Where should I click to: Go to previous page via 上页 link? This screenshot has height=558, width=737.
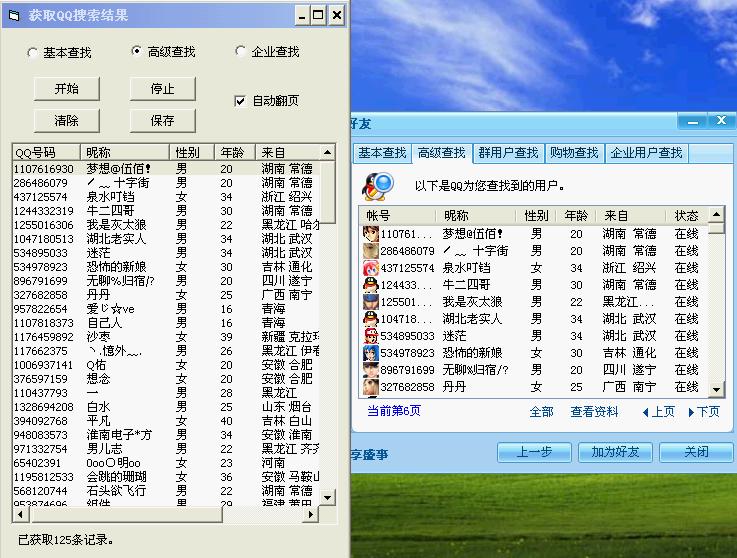(663, 412)
